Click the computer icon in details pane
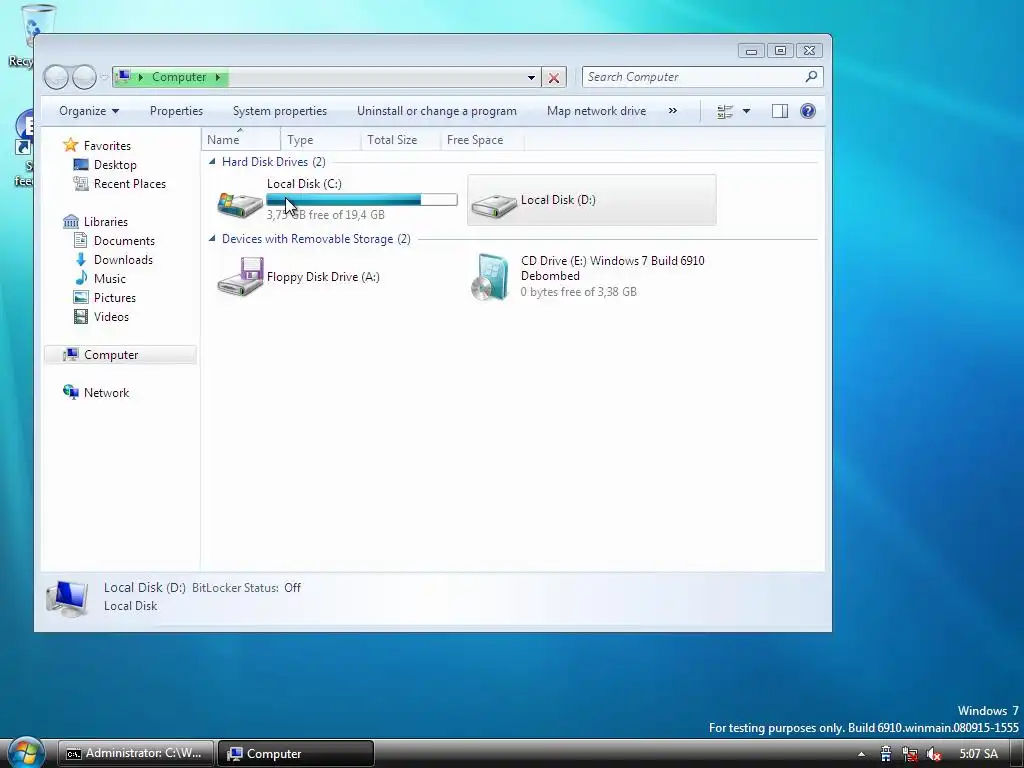This screenshot has width=1024, height=768. [67, 598]
